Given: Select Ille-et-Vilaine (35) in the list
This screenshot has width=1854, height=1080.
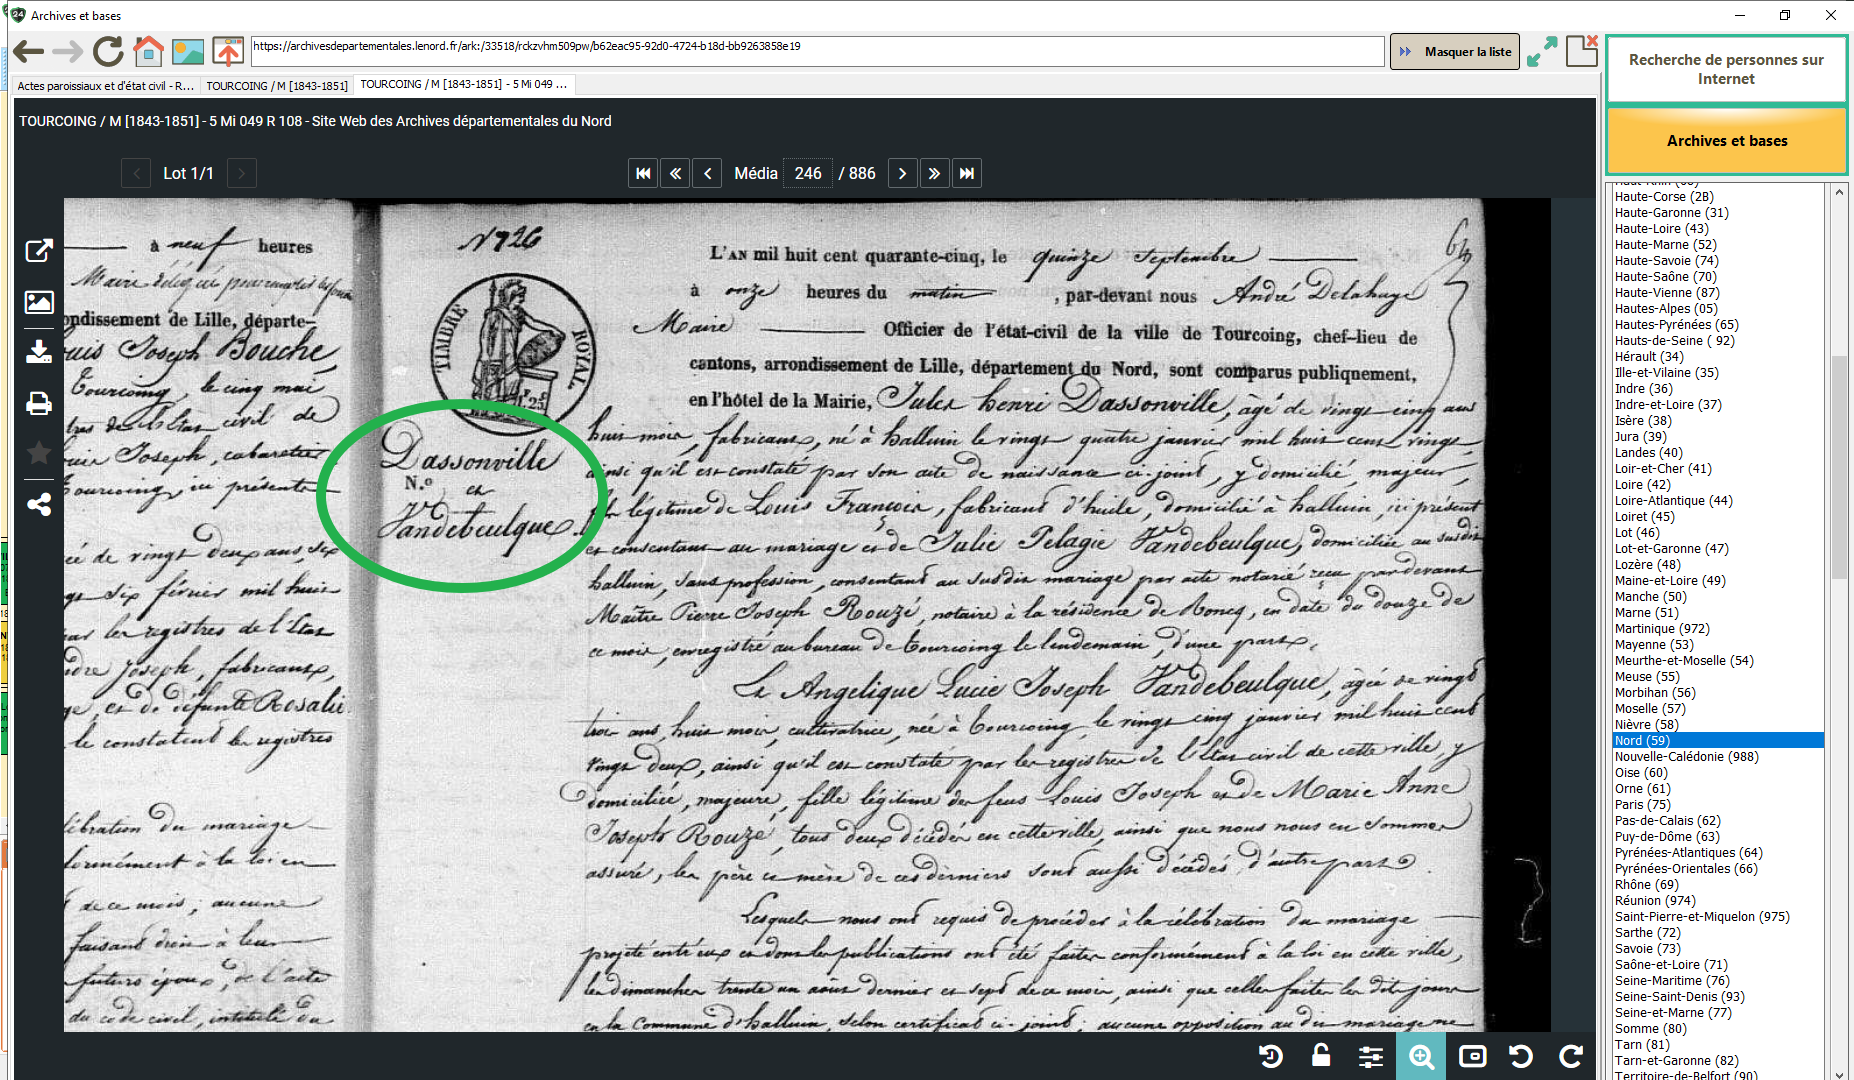Looking at the screenshot, I should 1667,372.
